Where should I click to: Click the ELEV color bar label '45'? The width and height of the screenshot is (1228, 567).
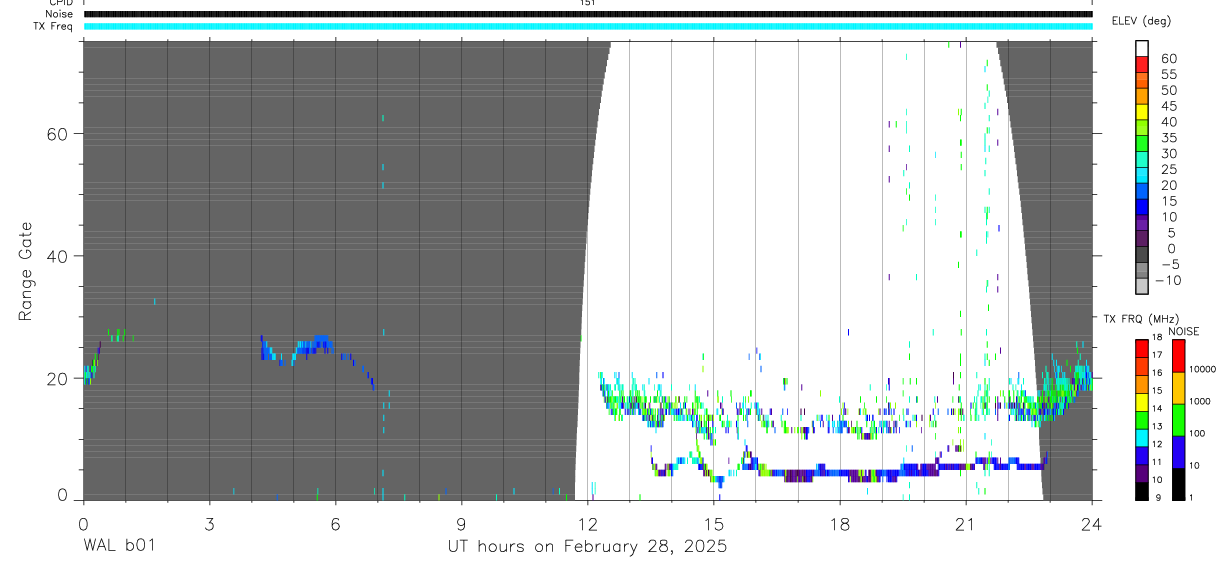tap(1168, 106)
